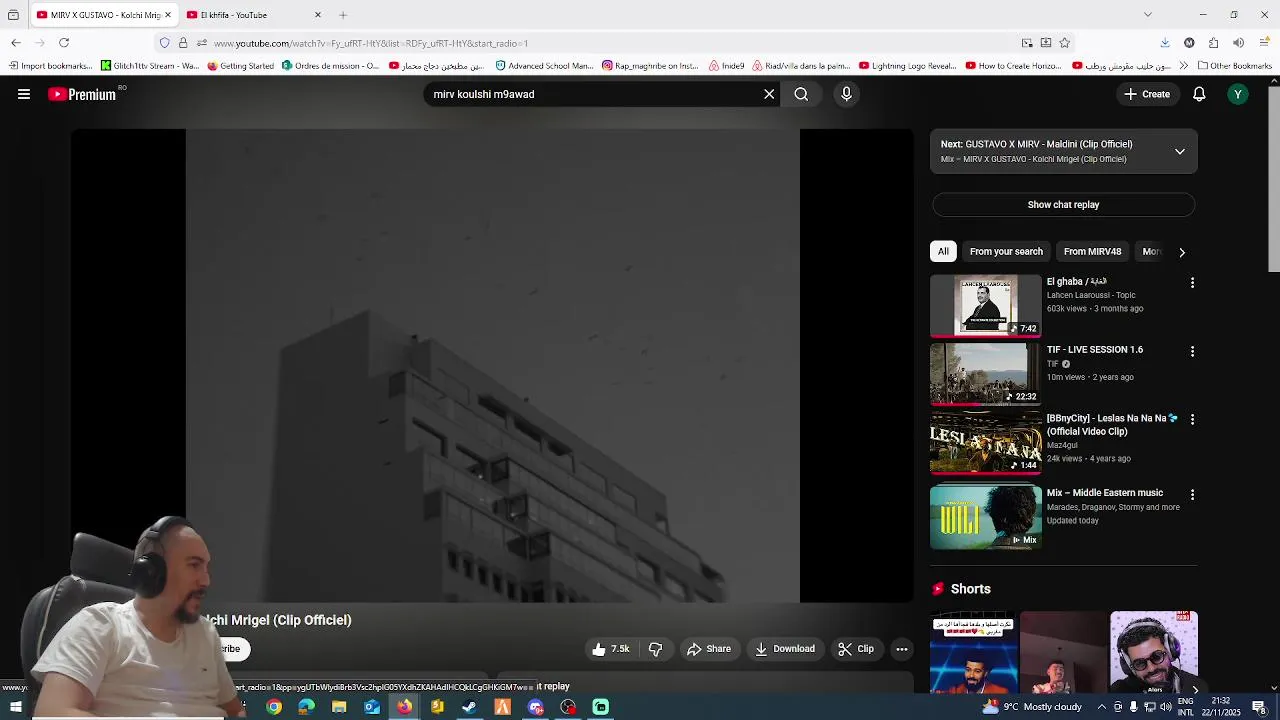Like the video with 7.5k likes
The height and width of the screenshot is (720, 1280).
tap(610, 649)
